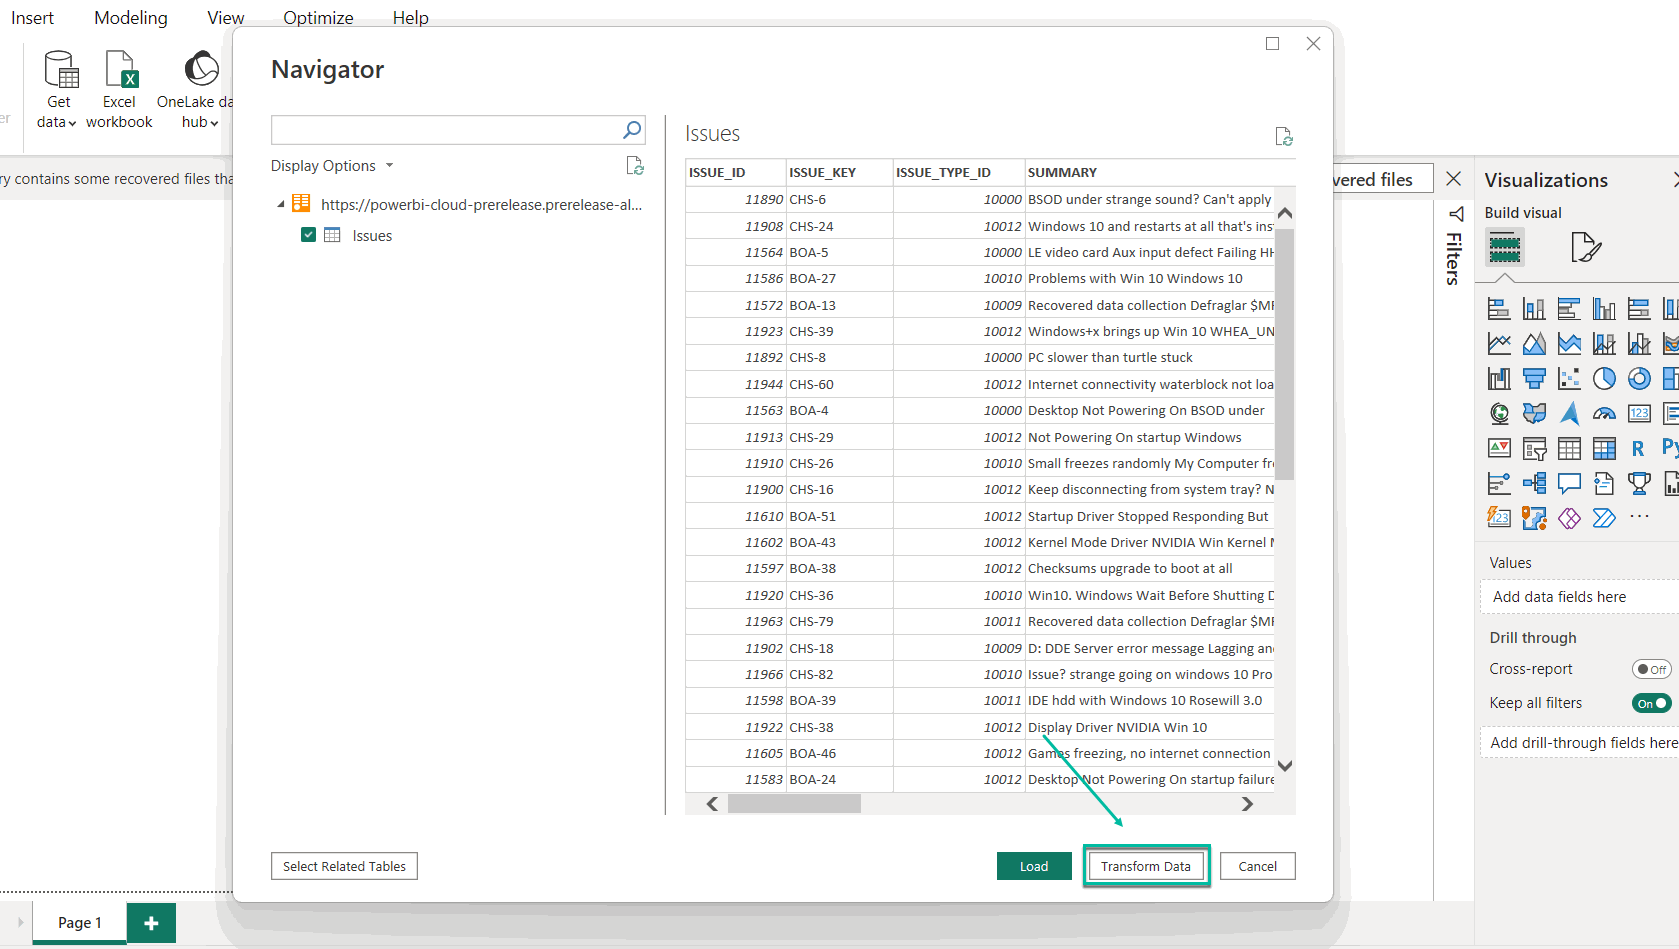The image size is (1679, 949).
Task: Select the Gauge visual icon
Action: (x=1603, y=414)
